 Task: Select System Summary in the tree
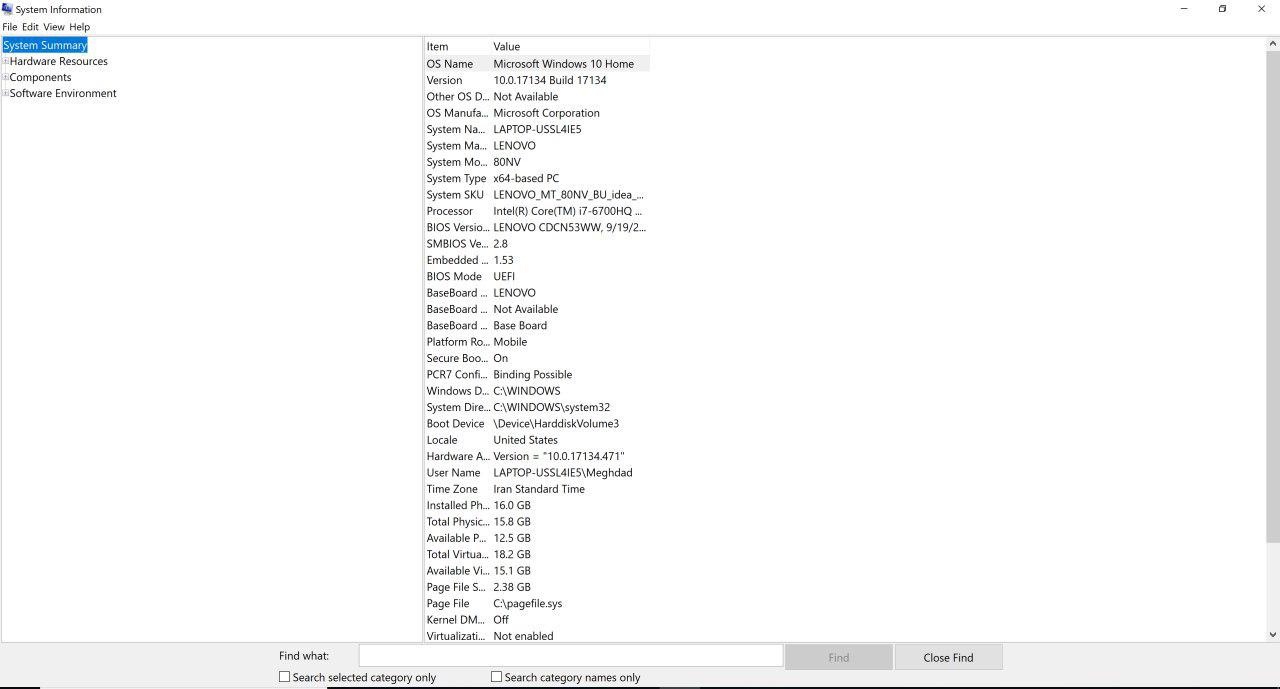45,45
